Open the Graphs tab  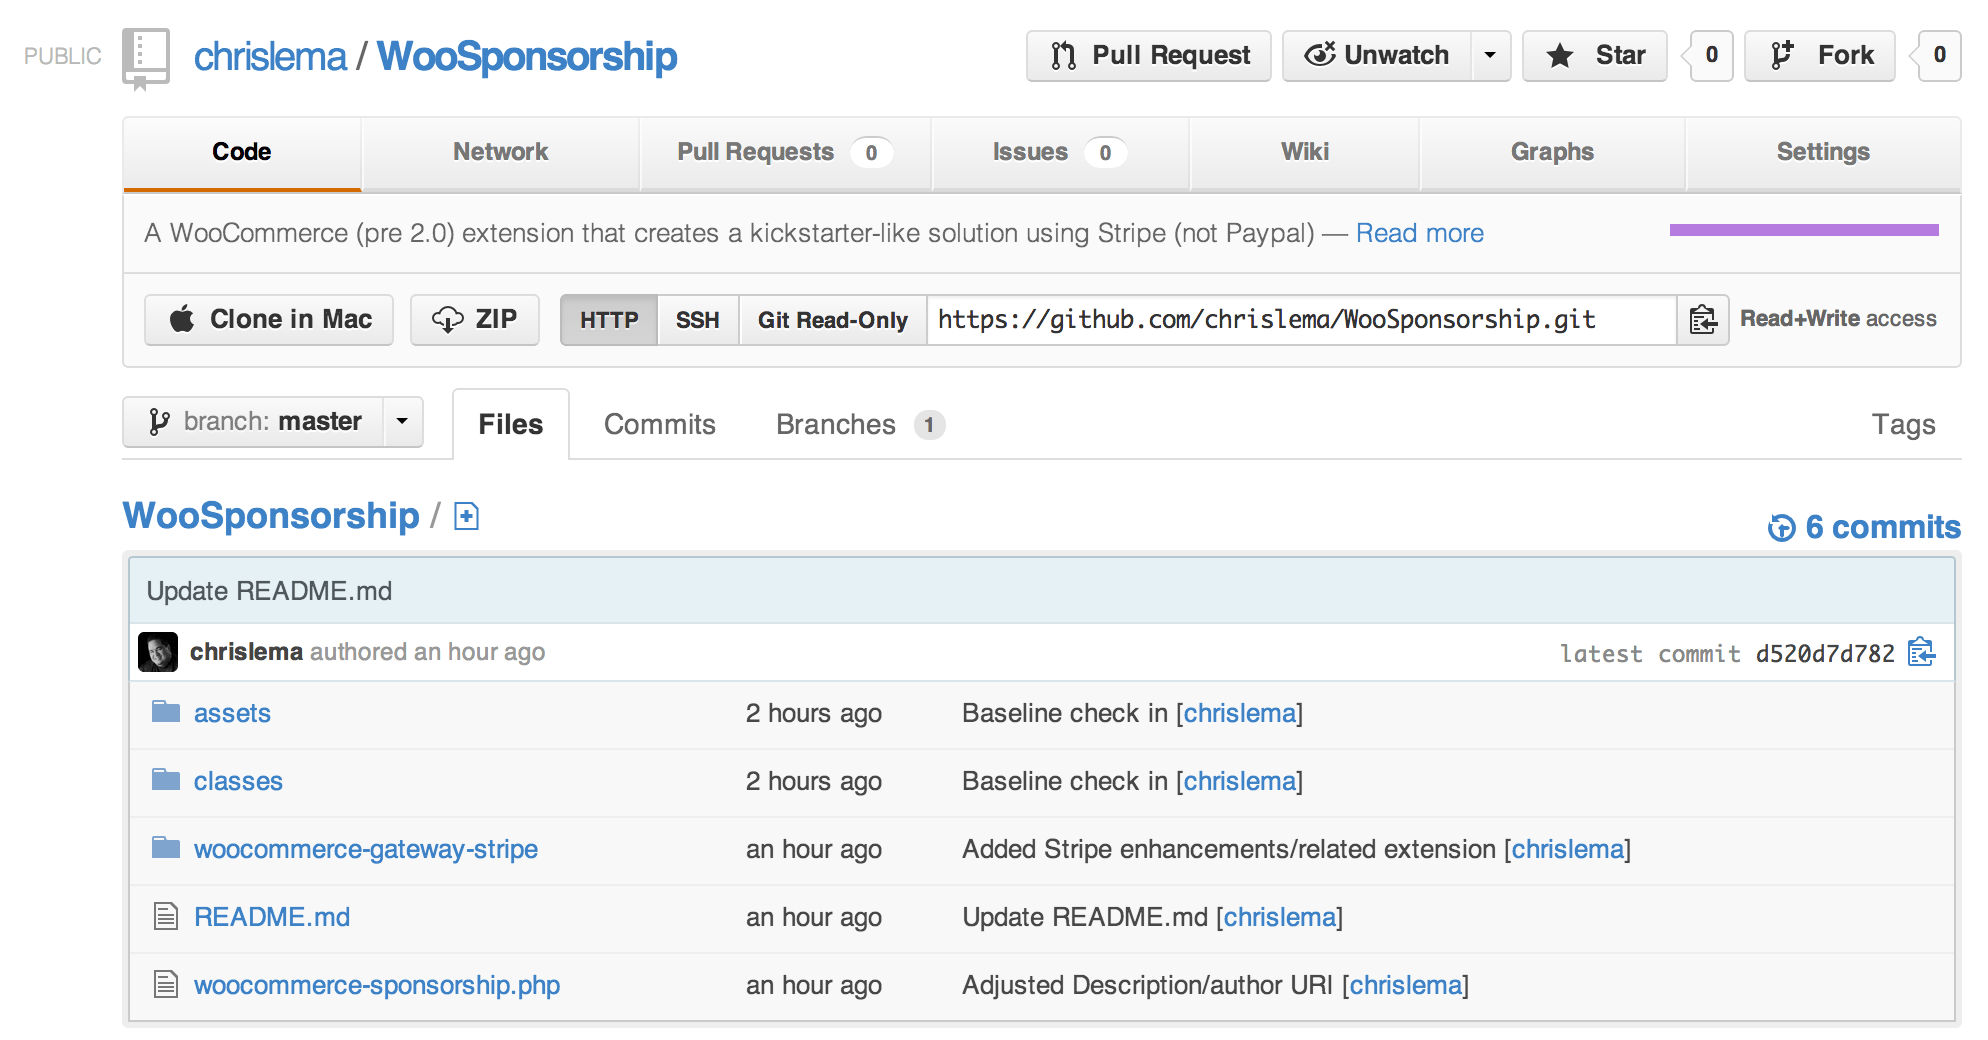pyautogui.click(x=1551, y=151)
